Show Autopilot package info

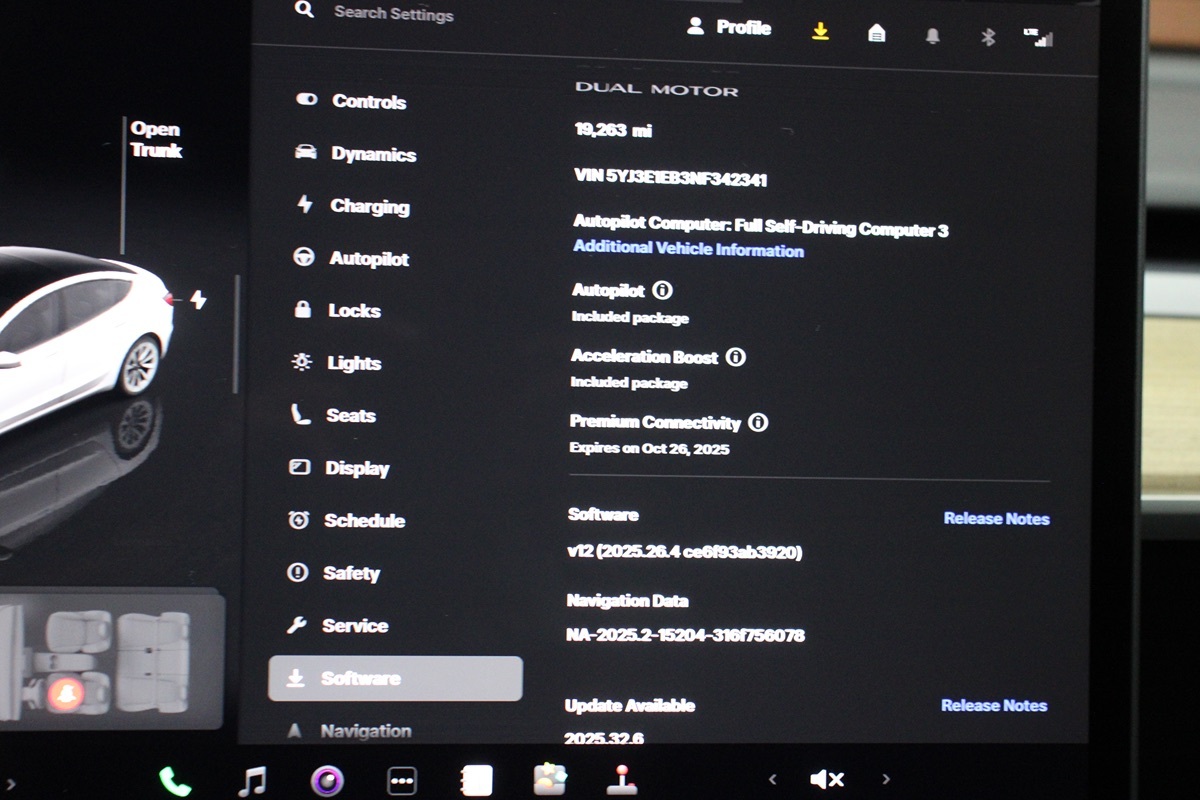tap(662, 290)
